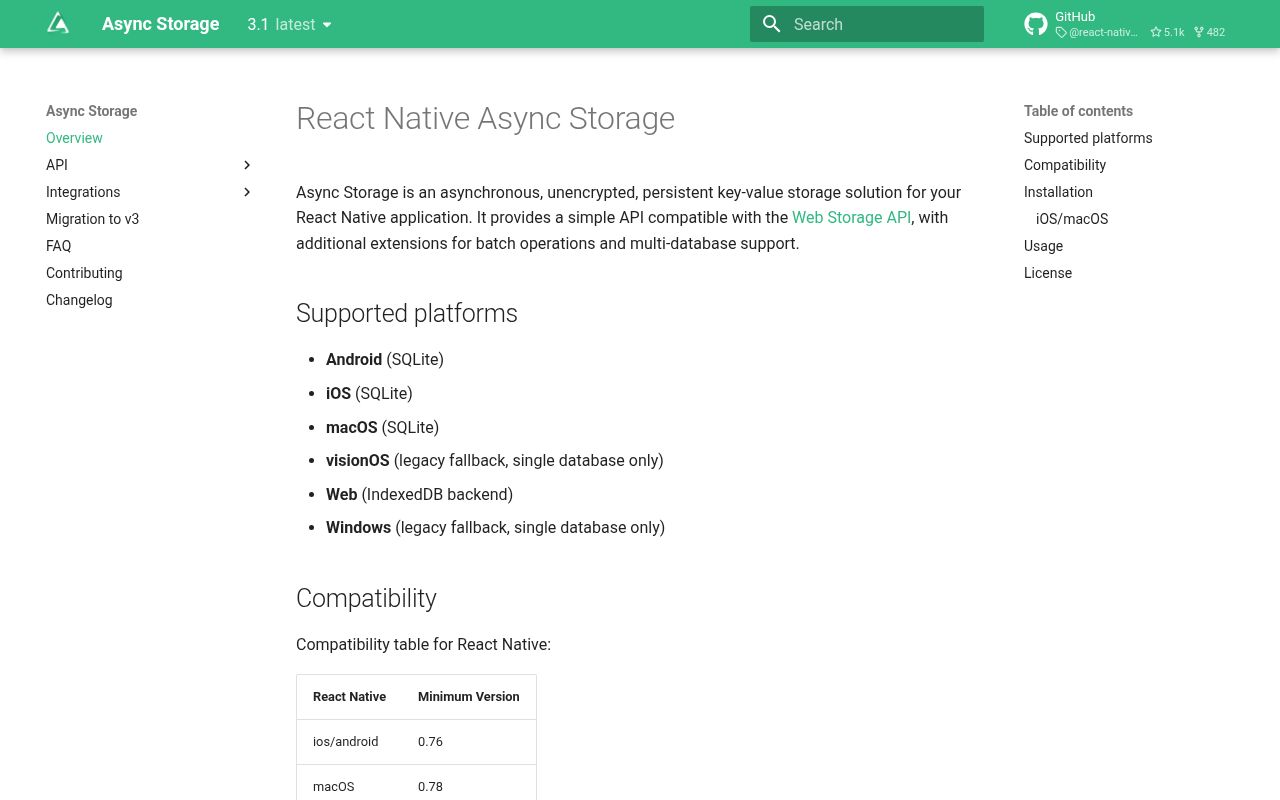1280x800 pixels.
Task: Open the GitHub octocat icon
Action: [x=1036, y=24]
